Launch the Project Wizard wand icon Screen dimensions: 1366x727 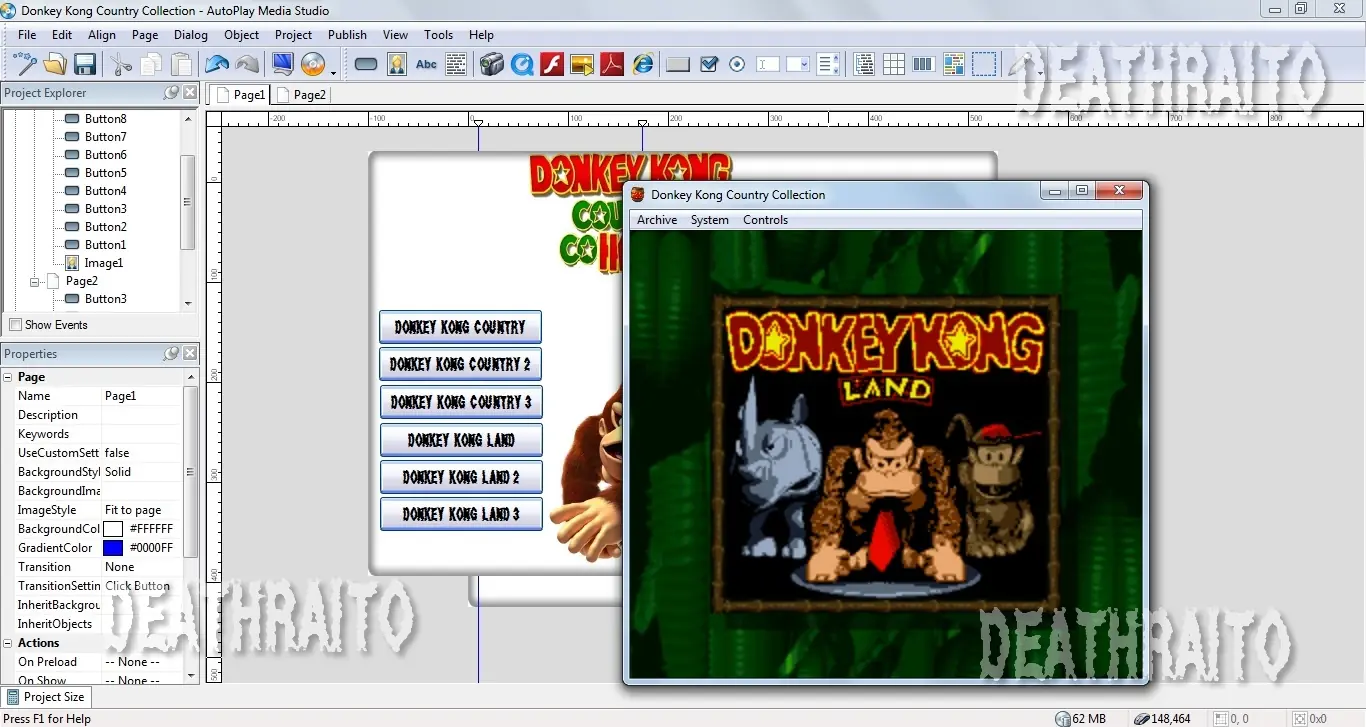(x=24, y=65)
